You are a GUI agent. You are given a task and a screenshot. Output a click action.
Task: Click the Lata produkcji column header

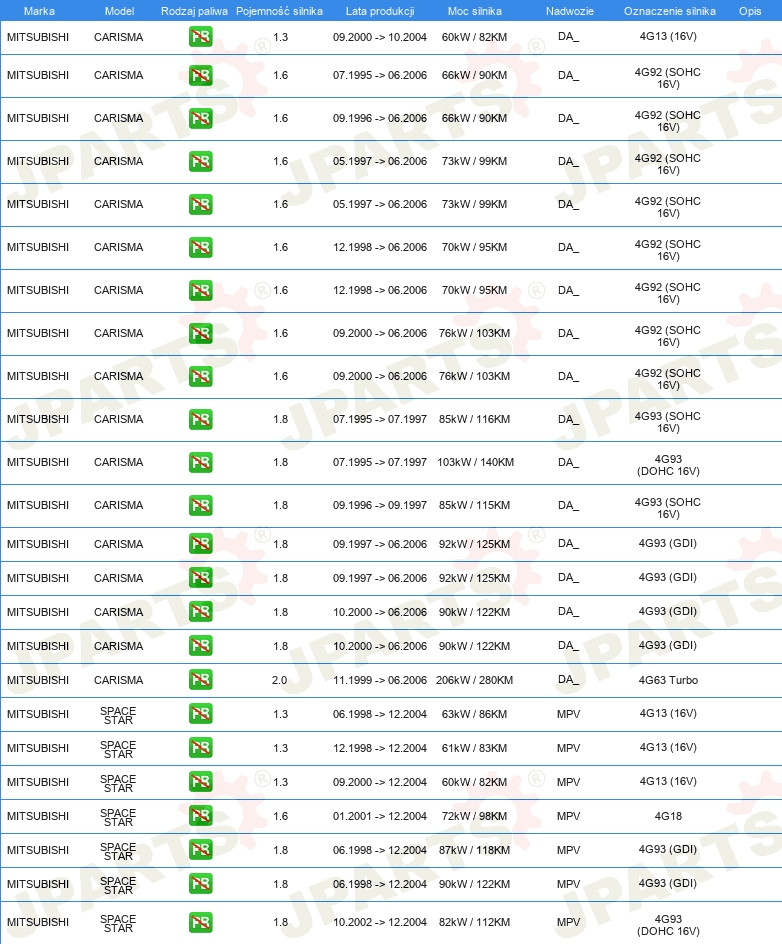(x=380, y=11)
